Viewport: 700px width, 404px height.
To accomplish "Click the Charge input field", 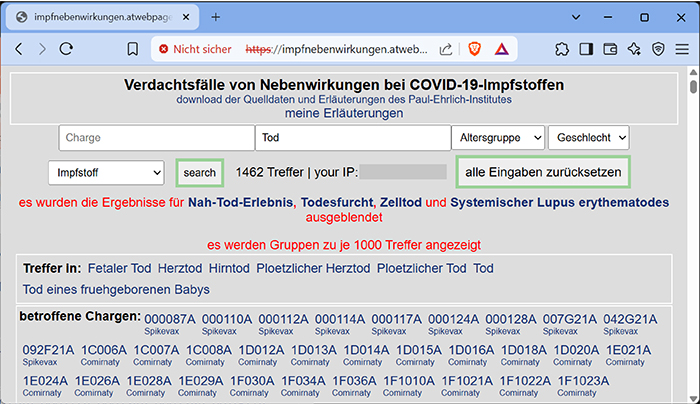I will pyautogui.click(x=156, y=138).
